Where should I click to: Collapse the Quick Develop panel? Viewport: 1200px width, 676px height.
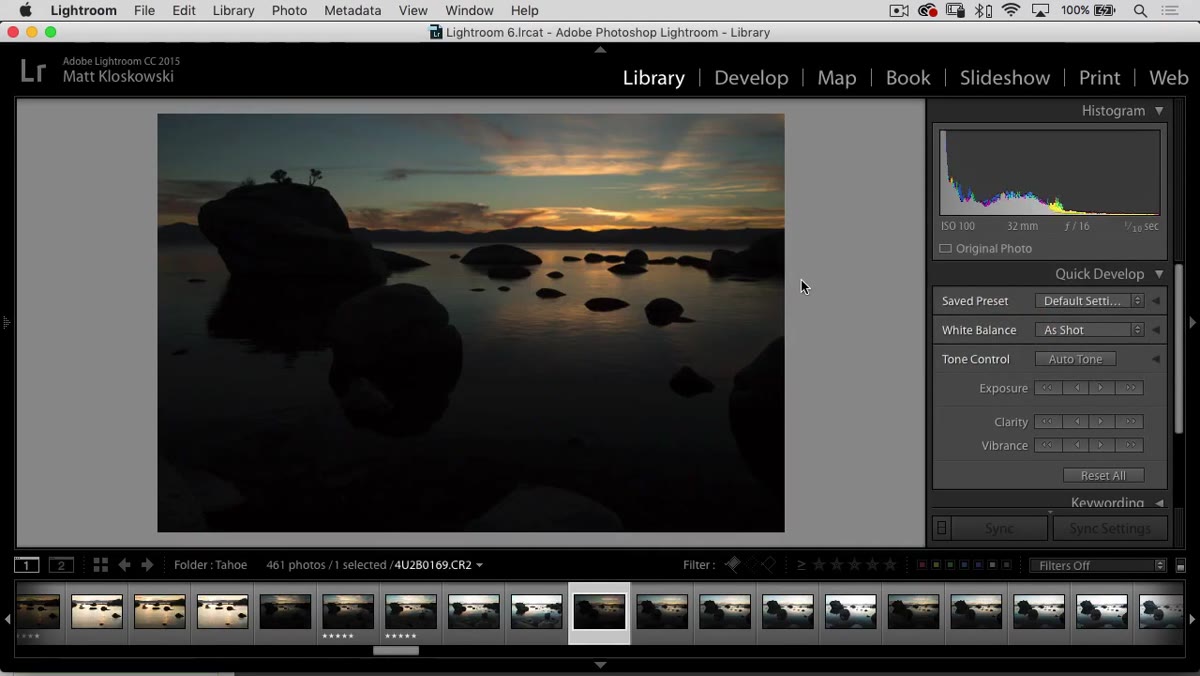[1159, 274]
